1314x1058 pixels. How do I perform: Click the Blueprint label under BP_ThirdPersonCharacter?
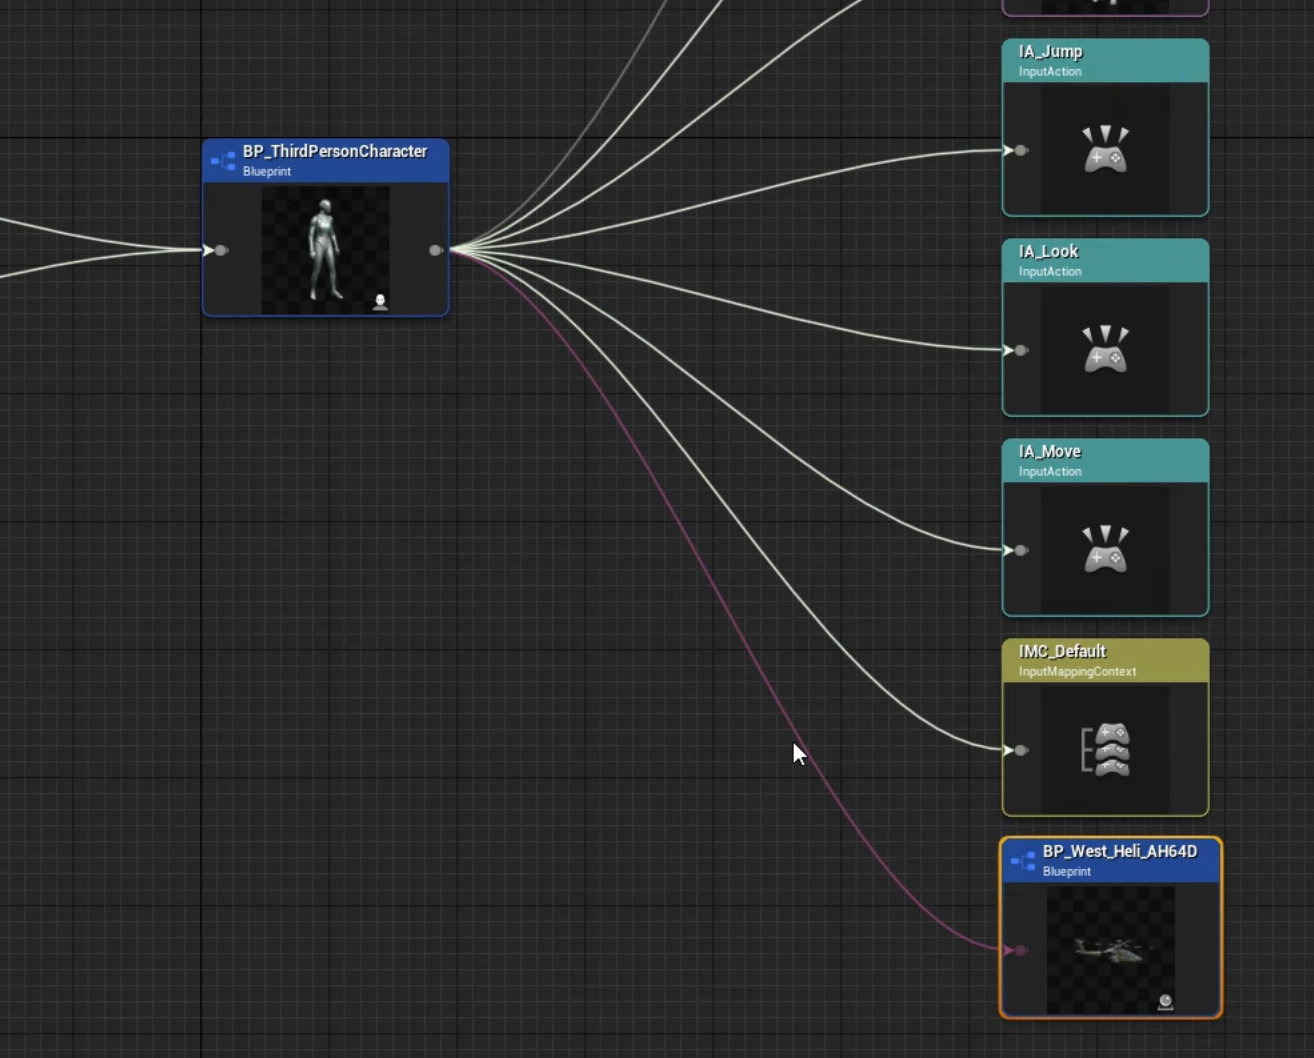pos(266,171)
